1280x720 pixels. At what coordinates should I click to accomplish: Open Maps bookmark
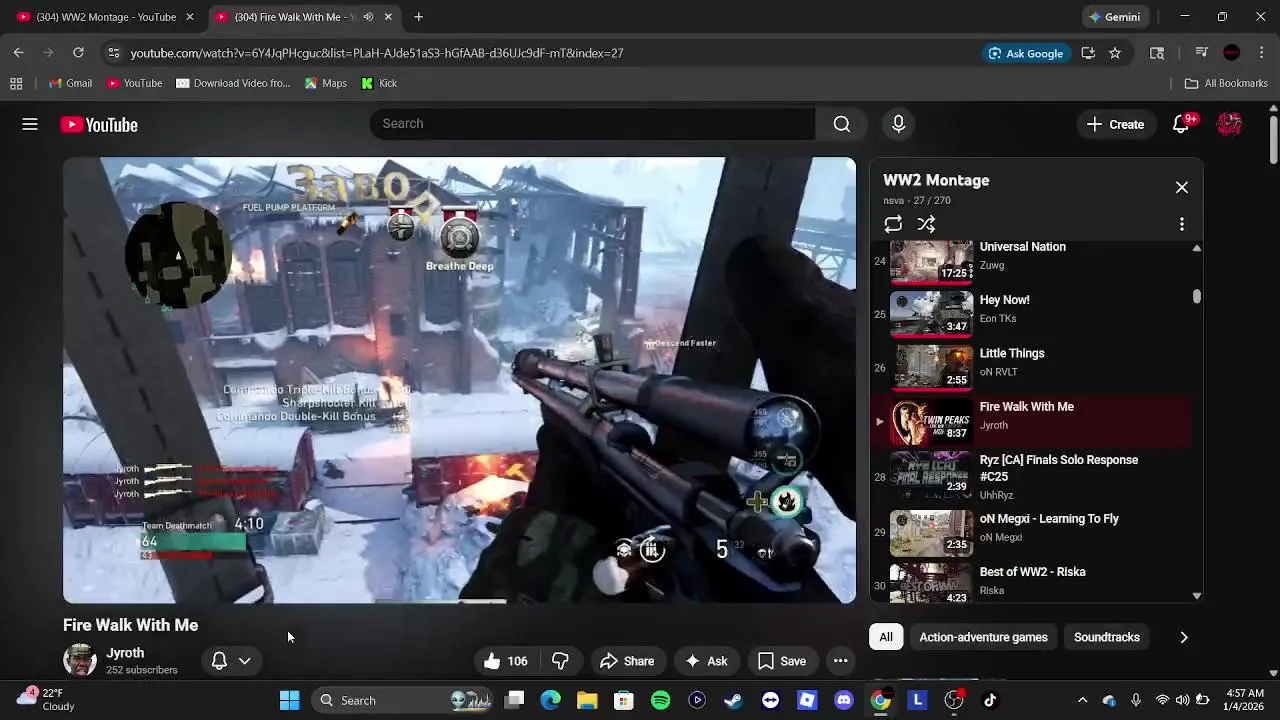pyautogui.click(x=326, y=83)
